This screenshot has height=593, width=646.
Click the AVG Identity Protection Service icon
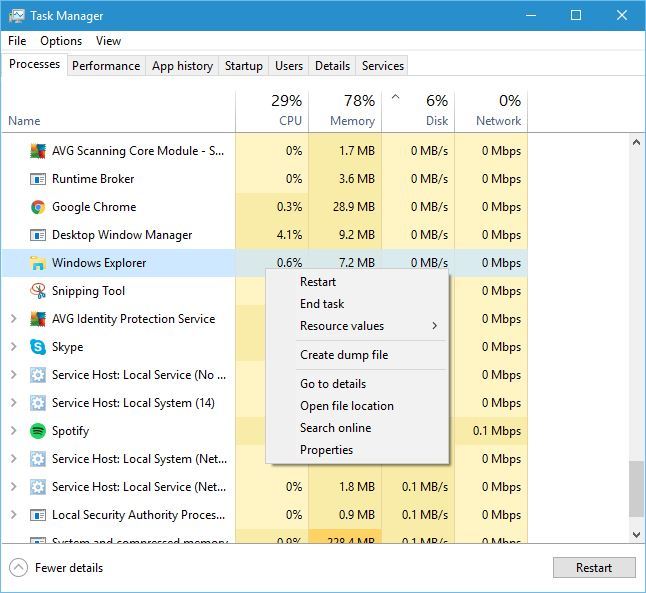click(x=38, y=319)
